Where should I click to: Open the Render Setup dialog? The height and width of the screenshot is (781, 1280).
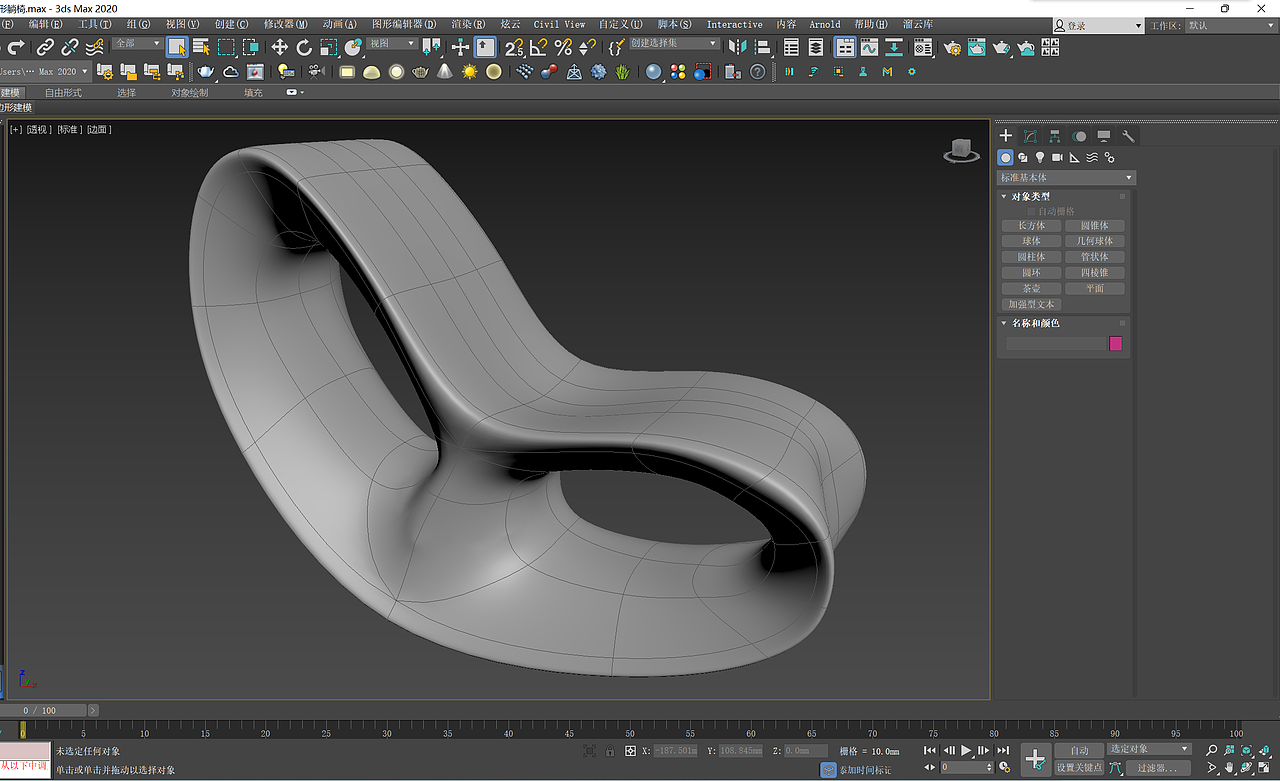point(951,47)
